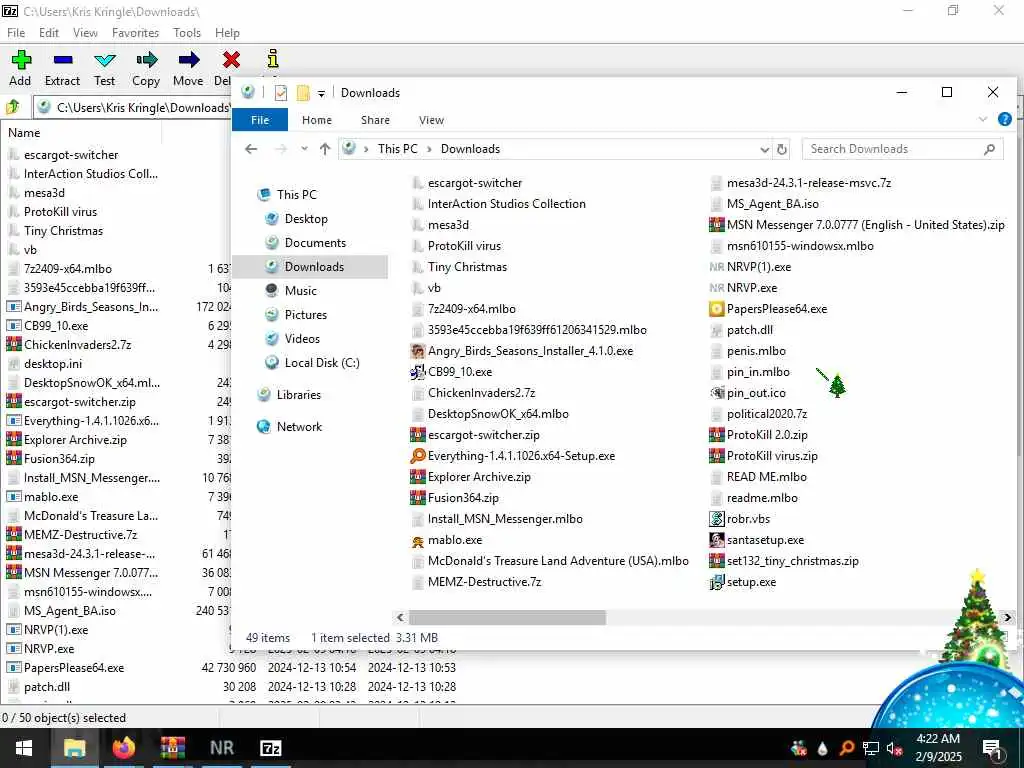Select setup.exe in Explorer
Screen dimensions: 1024x768
point(743,582)
